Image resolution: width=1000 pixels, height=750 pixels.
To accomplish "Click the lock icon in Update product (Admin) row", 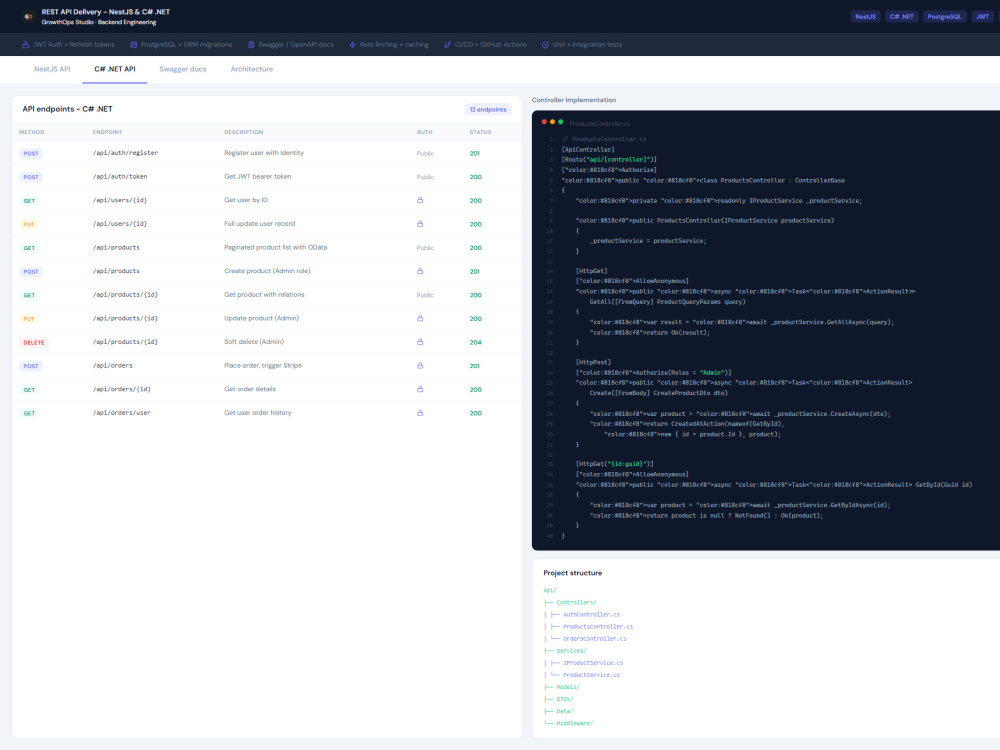I will [x=420, y=318].
